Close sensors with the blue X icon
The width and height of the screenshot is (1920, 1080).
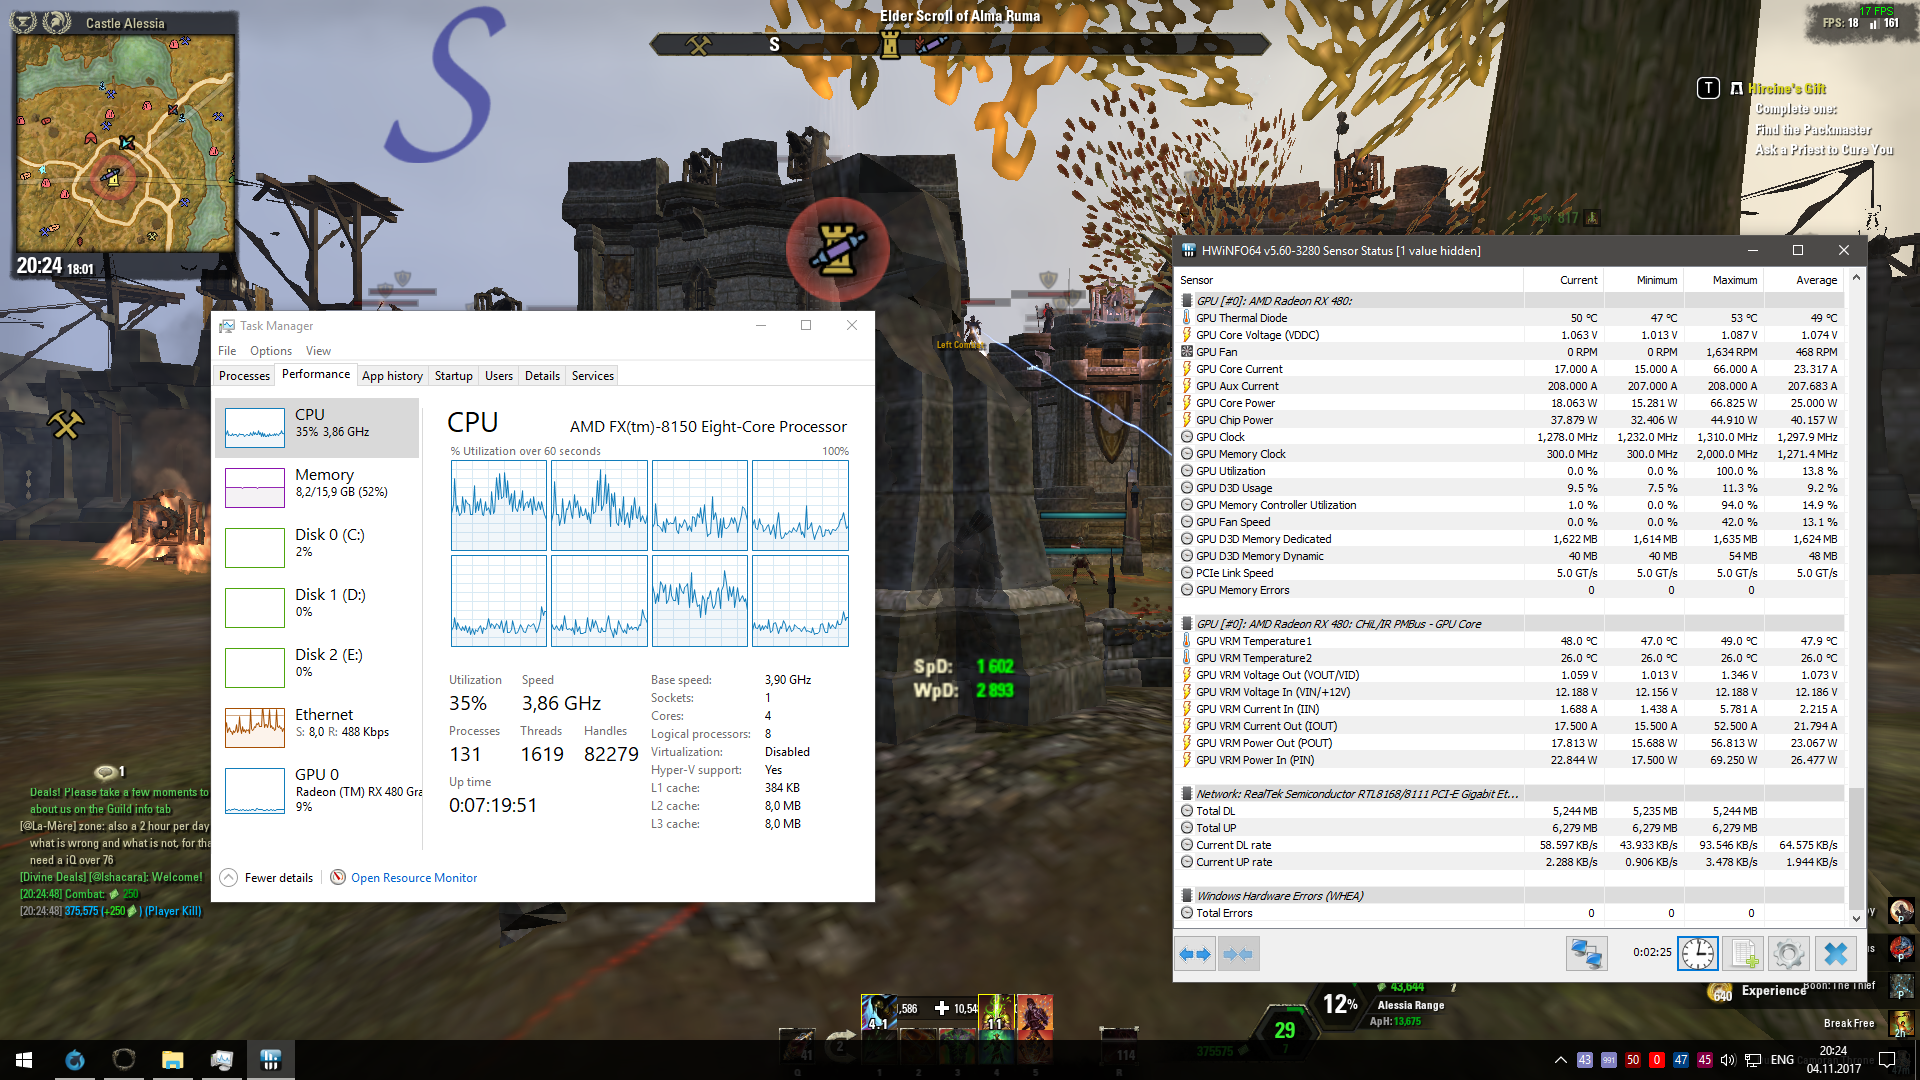pyautogui.click(x=1836, y=954)
